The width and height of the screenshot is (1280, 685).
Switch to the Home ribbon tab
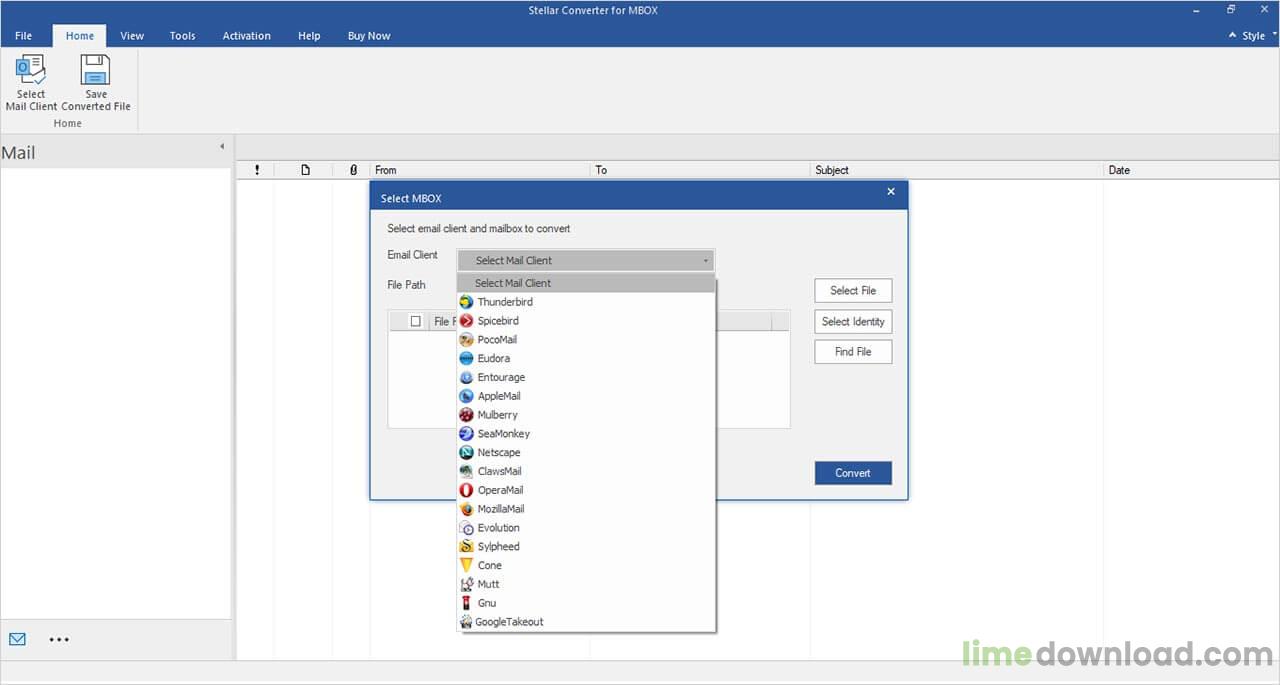coord(80,35)
